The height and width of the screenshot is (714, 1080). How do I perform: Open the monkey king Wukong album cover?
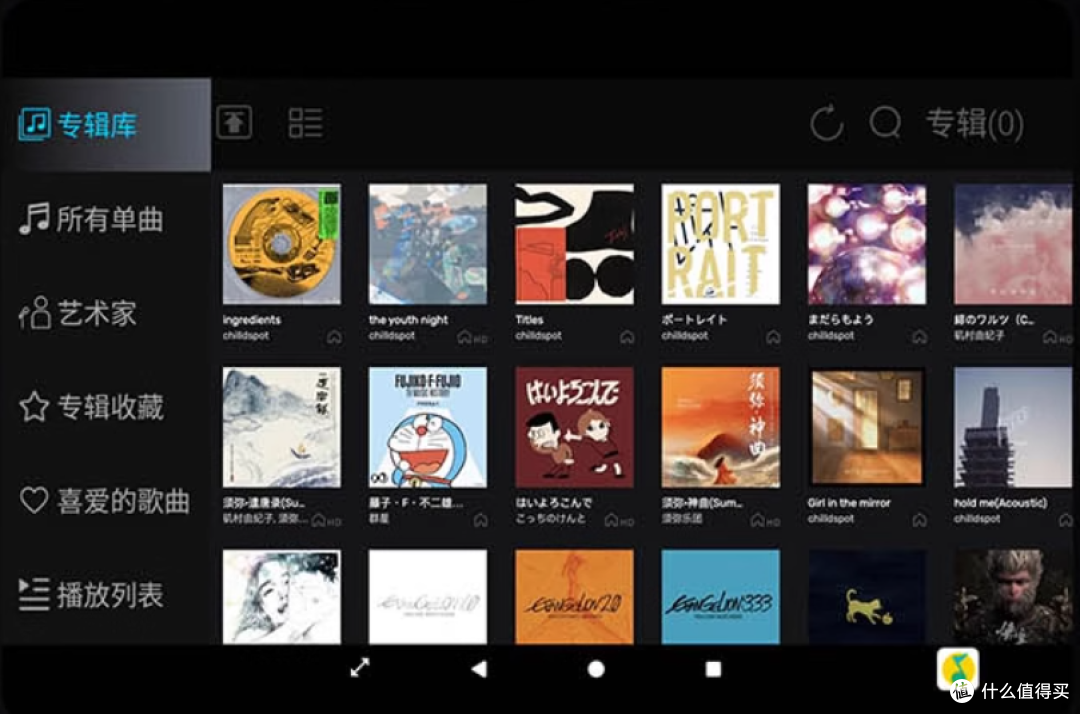[x=1013, y=596]
